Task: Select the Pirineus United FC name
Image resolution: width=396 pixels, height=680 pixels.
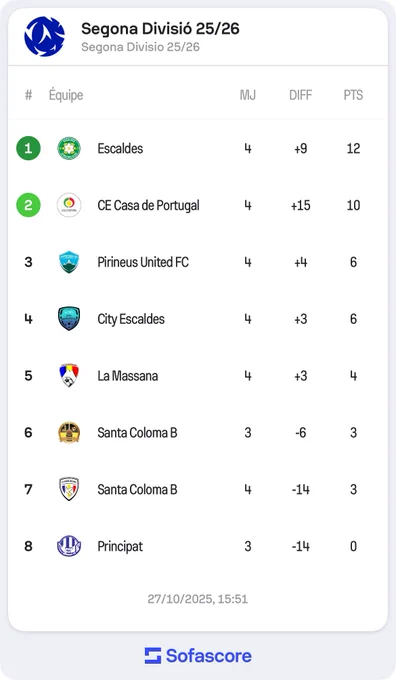Action: pyautogui.click(x=143, y=262)
